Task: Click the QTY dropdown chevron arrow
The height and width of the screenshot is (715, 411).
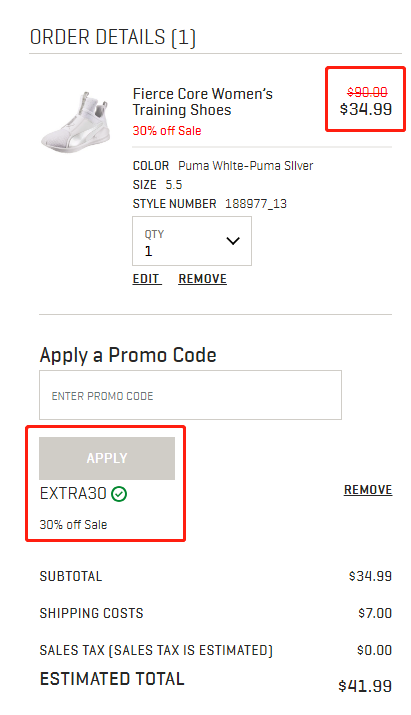Action: 233,241
